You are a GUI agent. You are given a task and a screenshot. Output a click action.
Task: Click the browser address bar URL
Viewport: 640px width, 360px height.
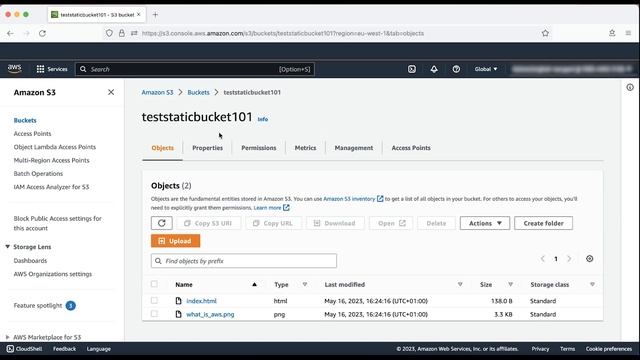pos(283,33)
